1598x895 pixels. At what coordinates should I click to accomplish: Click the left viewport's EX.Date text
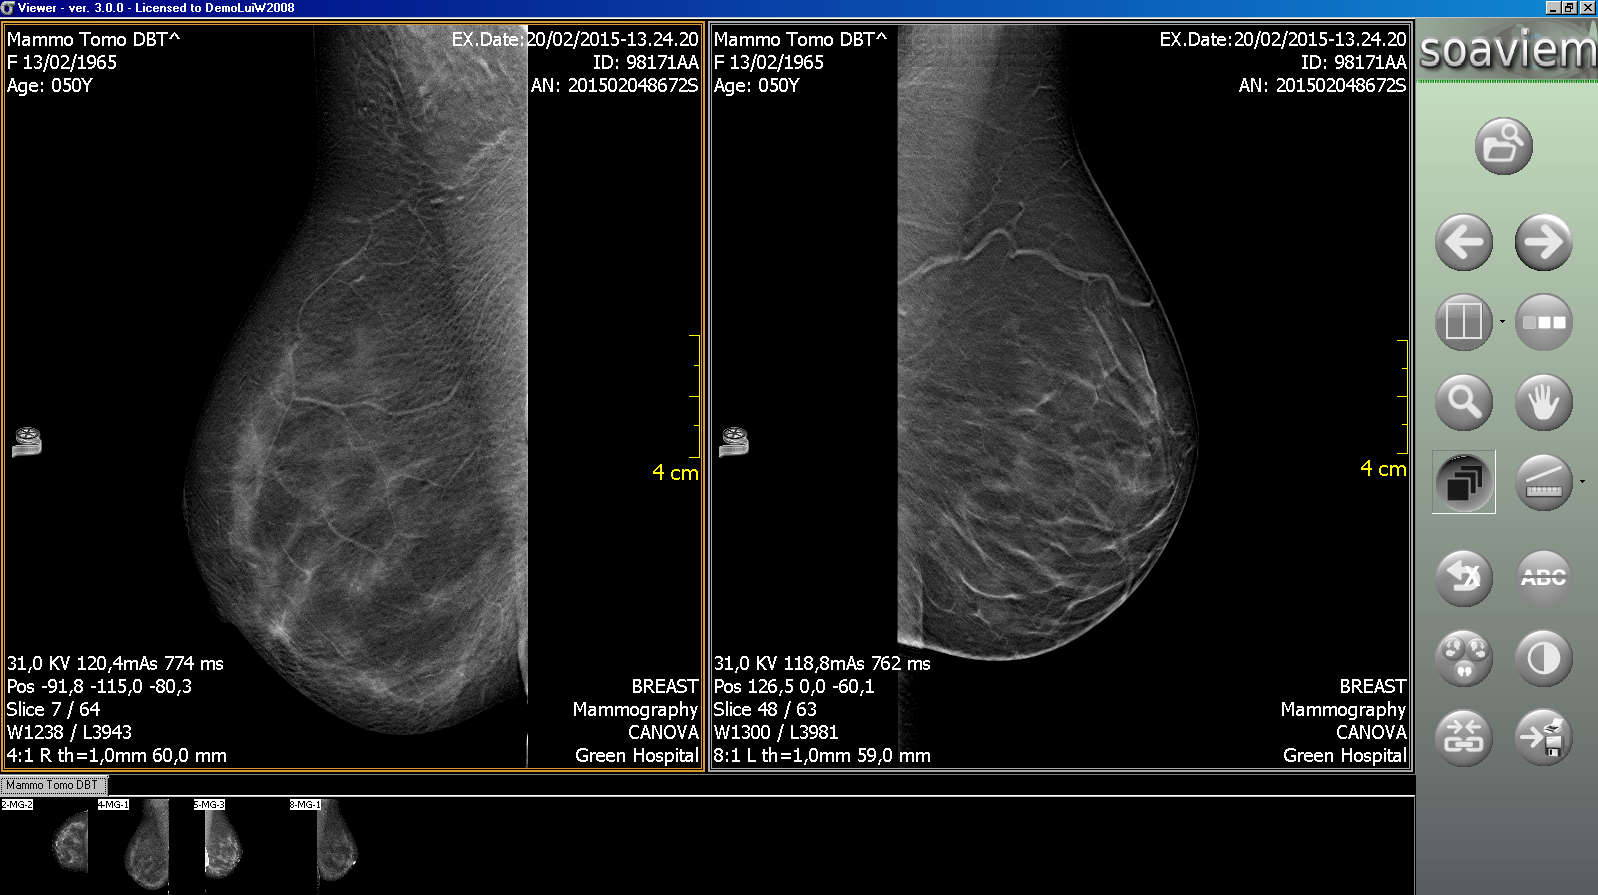575,39
